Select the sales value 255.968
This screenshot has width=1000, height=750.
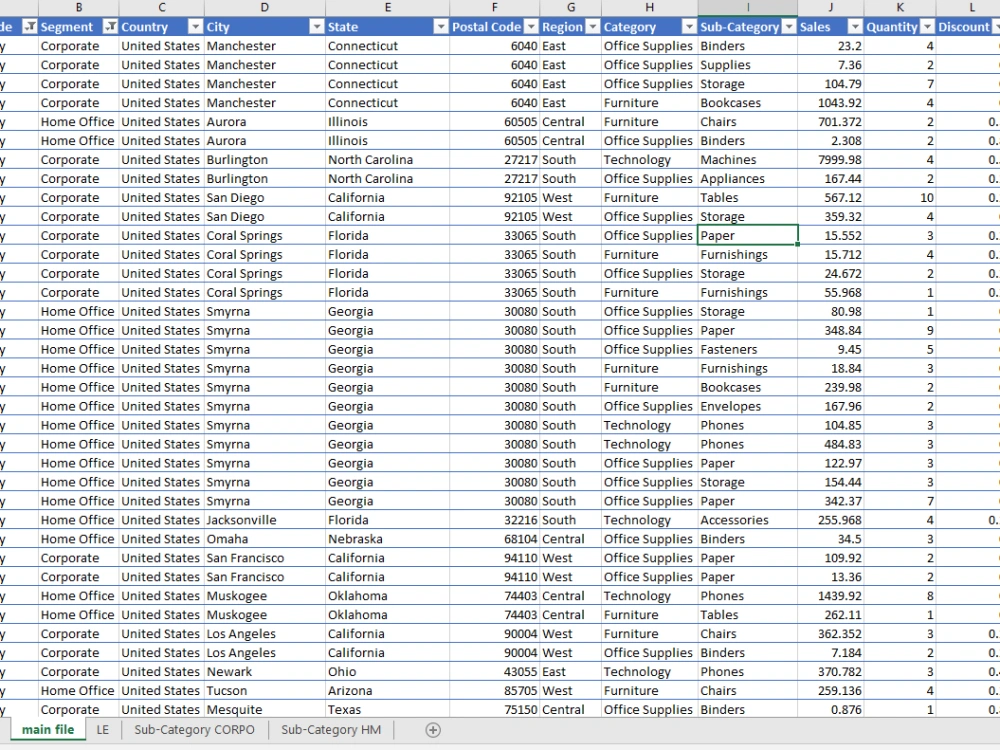pos(830,520)
